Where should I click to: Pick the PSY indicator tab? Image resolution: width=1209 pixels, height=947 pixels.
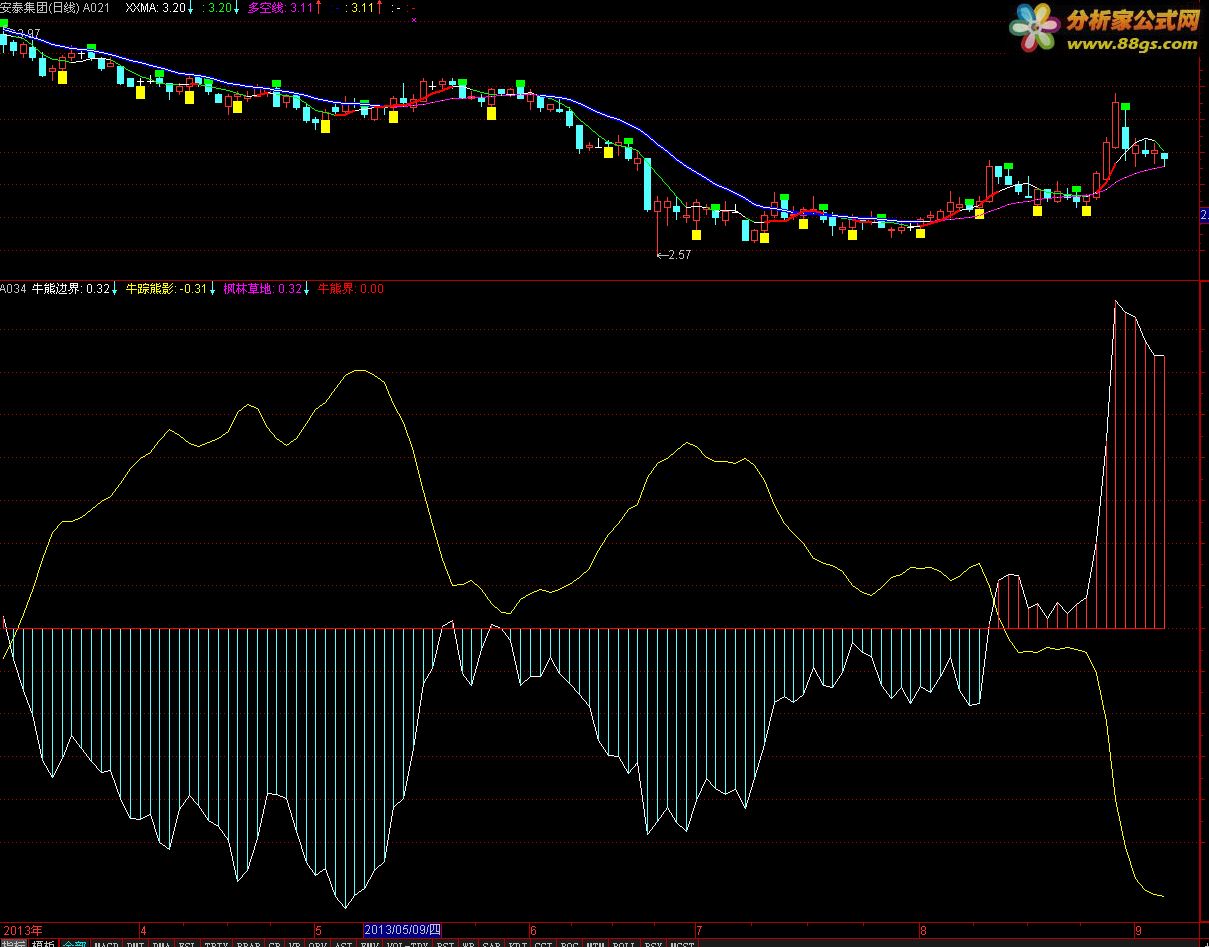tap(653, 943)
